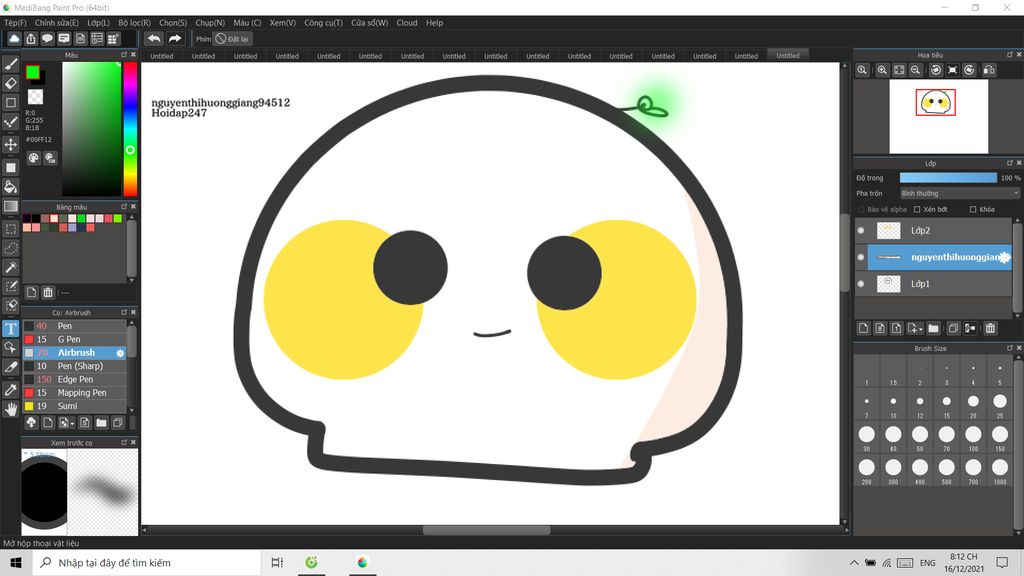Duplicate the layer using copy icon
The image size is (1024, 576).
[x=953, y=328]
